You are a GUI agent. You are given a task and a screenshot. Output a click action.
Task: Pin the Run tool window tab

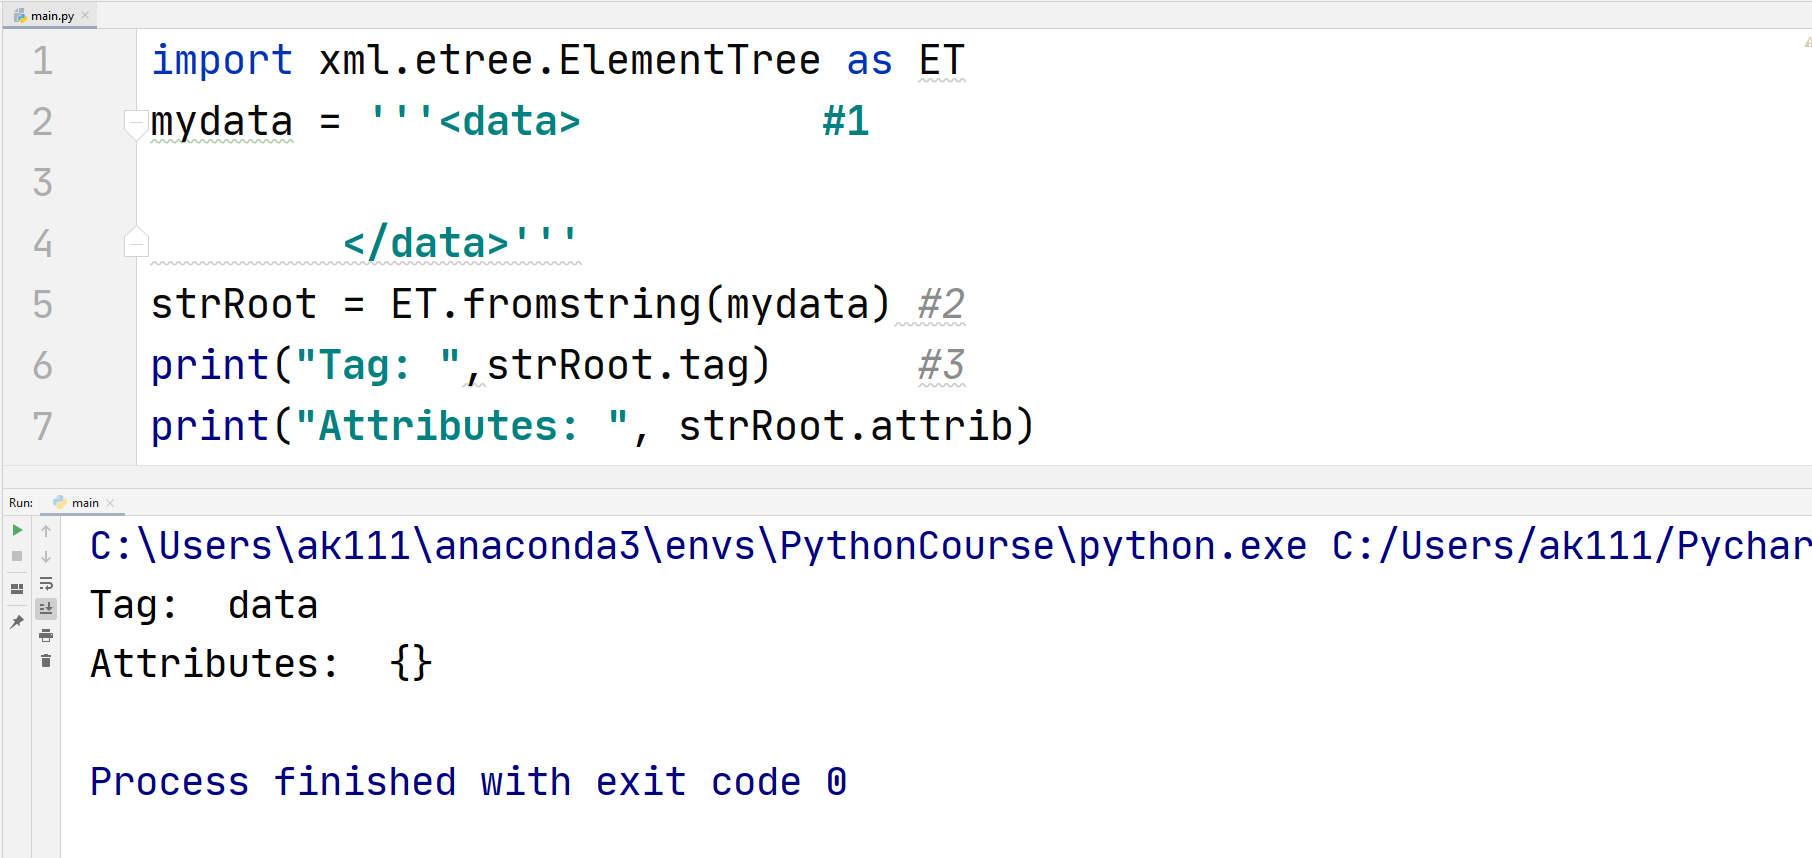pos(18,621)
